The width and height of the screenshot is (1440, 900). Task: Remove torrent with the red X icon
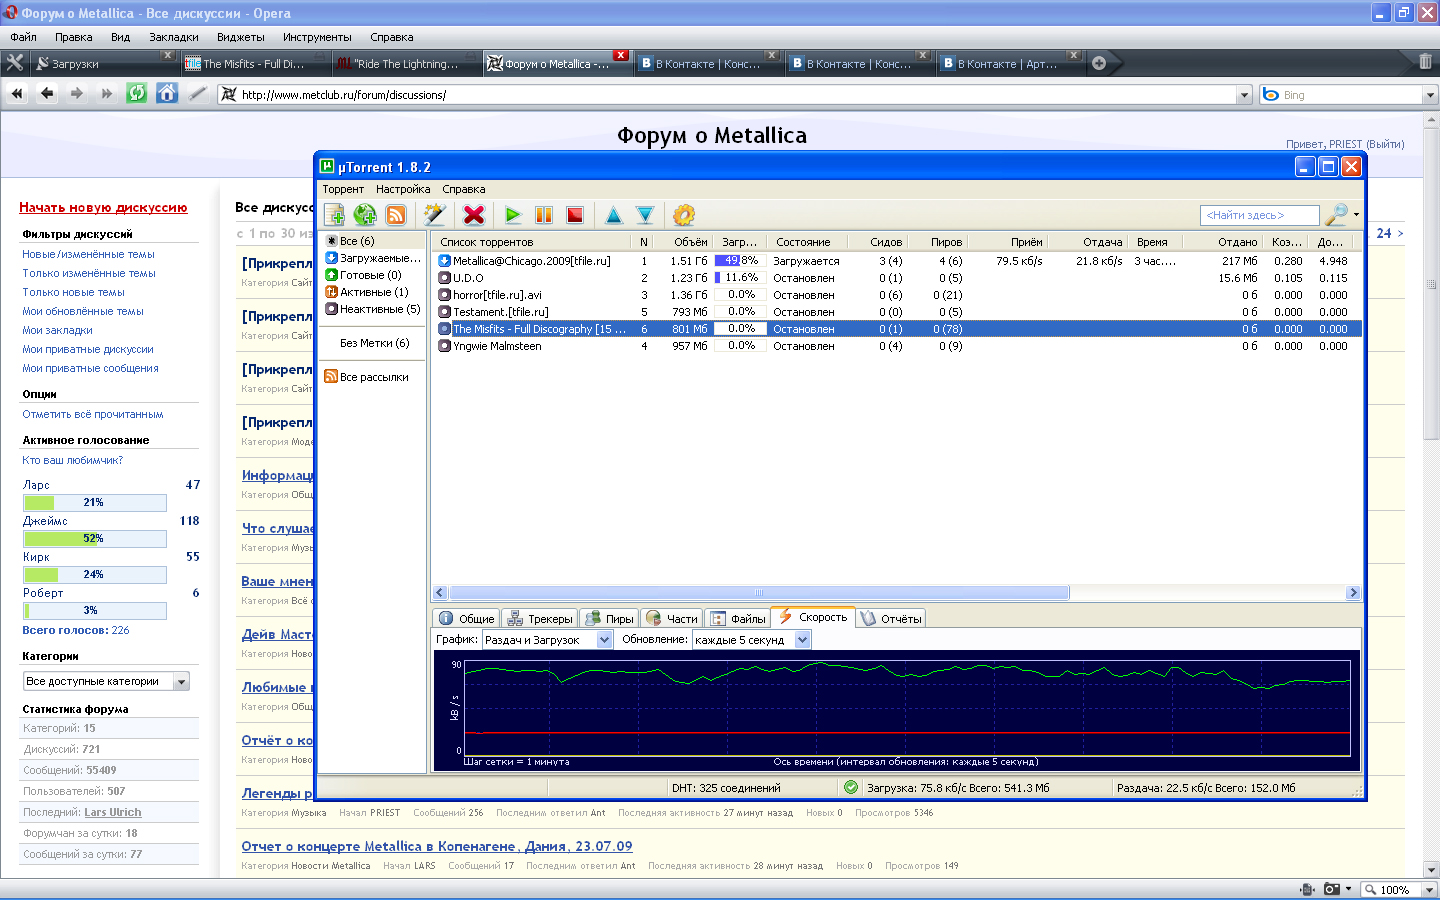(x=474, y=215)
